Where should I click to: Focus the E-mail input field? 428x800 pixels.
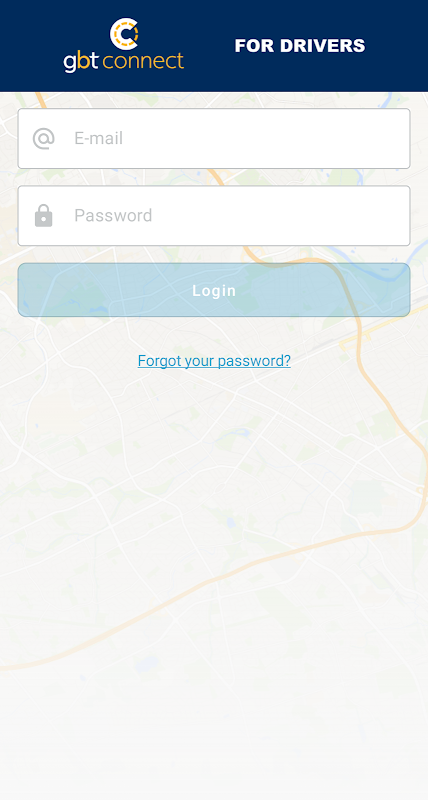coord(214,138)
